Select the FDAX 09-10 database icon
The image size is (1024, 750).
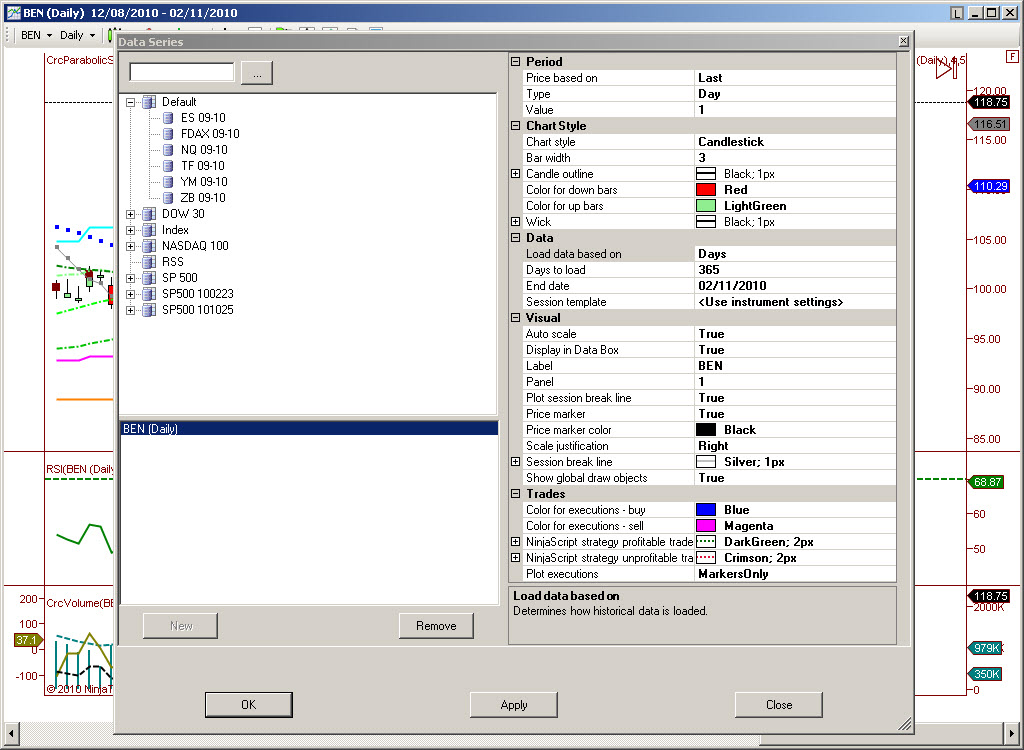(168, 133)
